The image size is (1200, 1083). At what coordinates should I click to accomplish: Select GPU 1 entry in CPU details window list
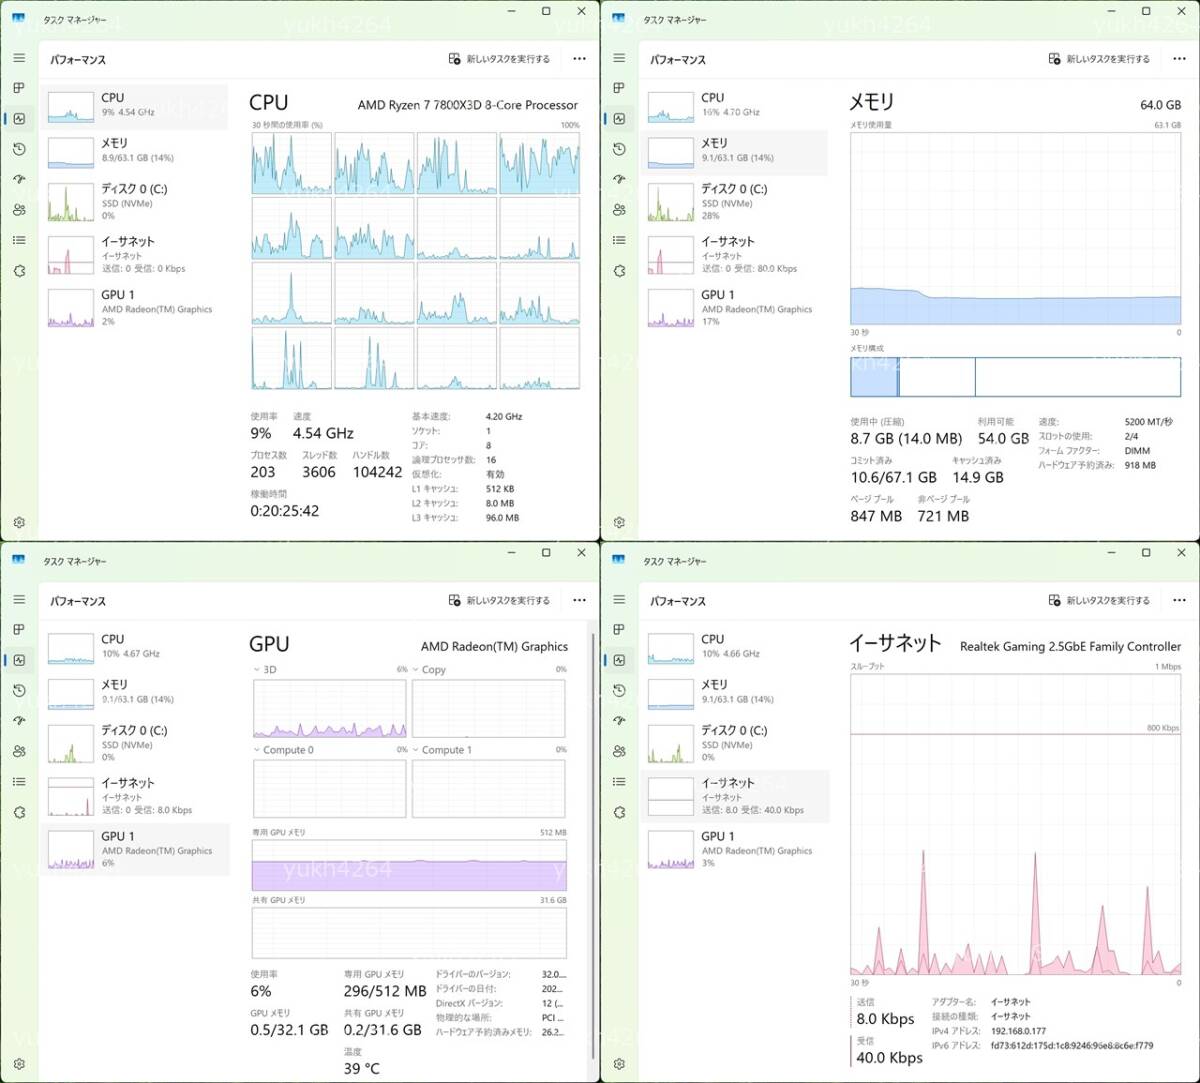tap(135, 308)
